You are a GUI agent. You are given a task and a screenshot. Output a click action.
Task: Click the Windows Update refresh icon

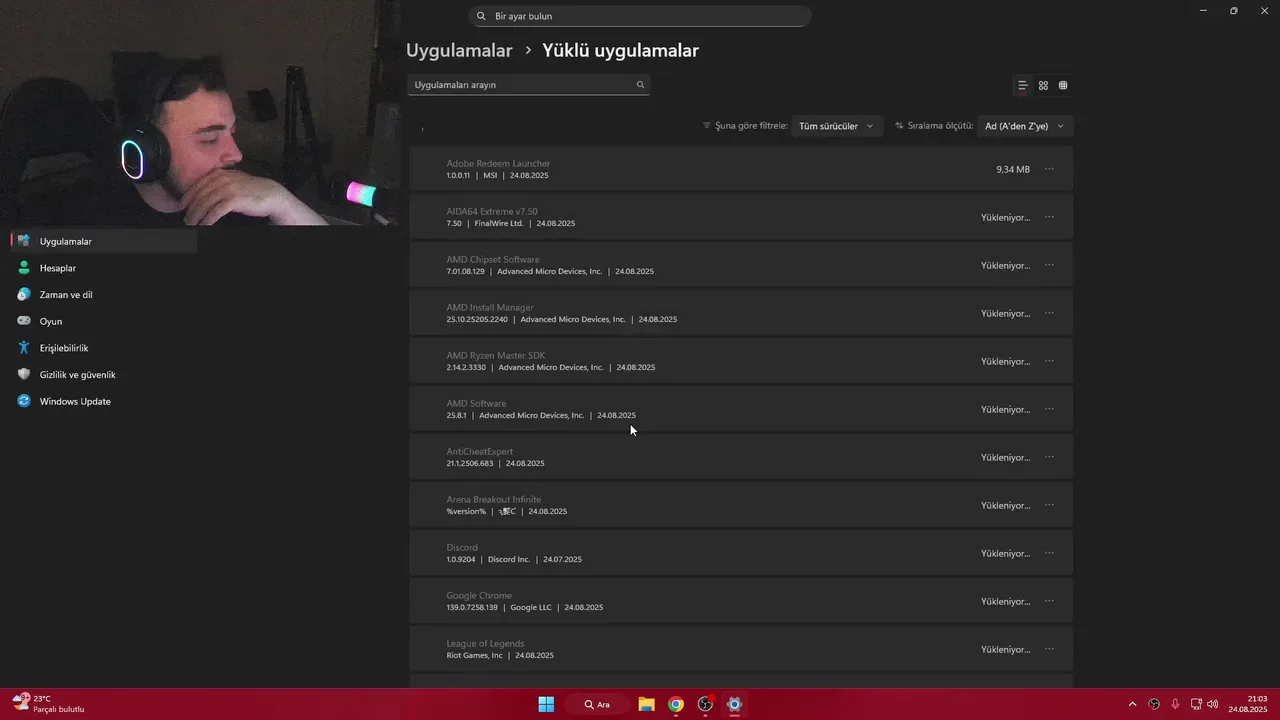coord(24,401)
